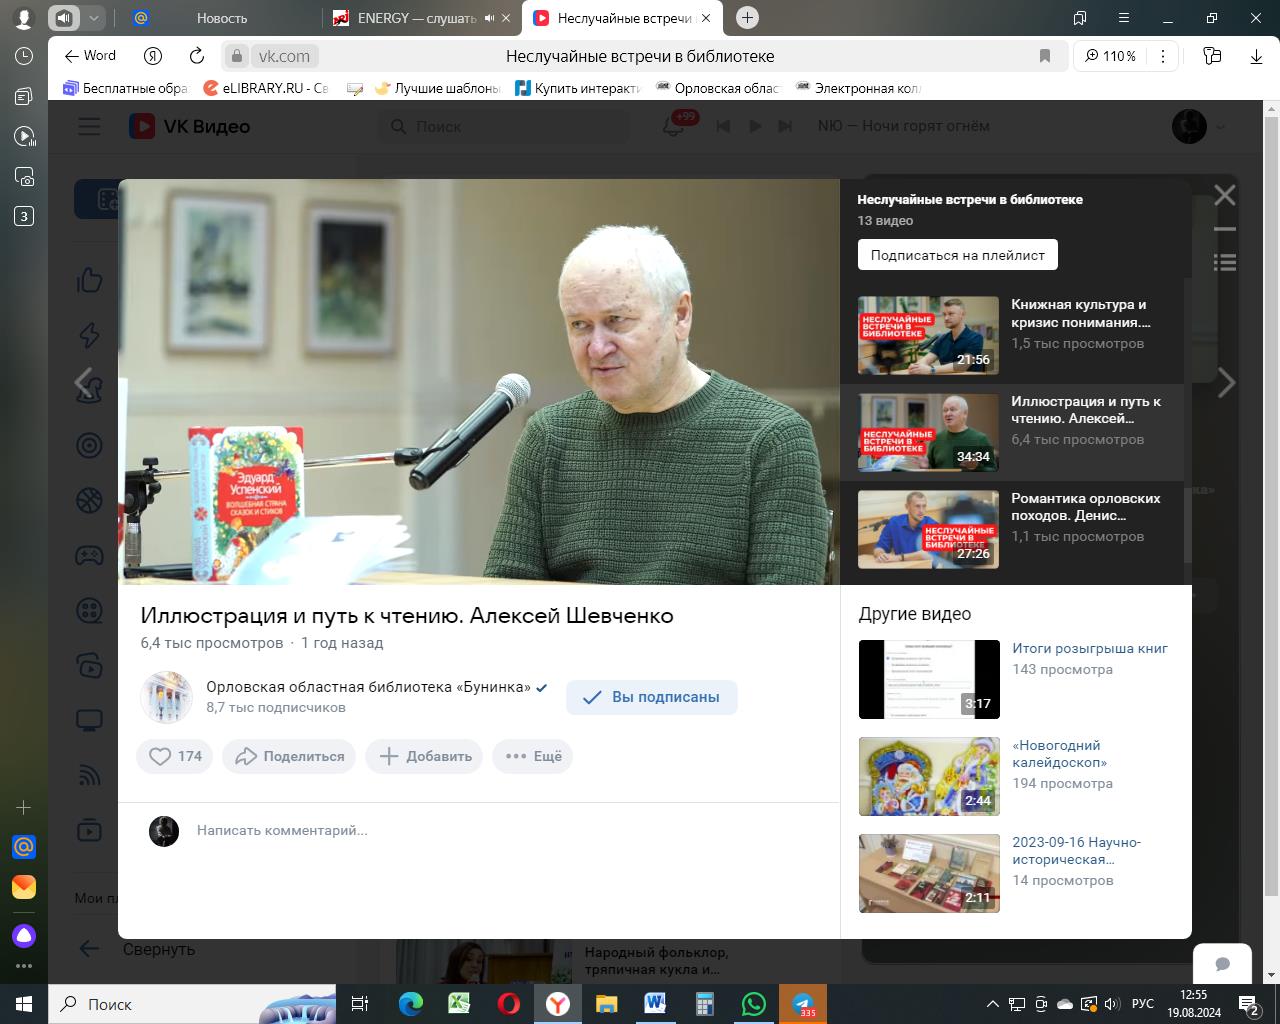
Task: Open WhatsApp from the Windows taskbar
Action: pos(753,1004)
